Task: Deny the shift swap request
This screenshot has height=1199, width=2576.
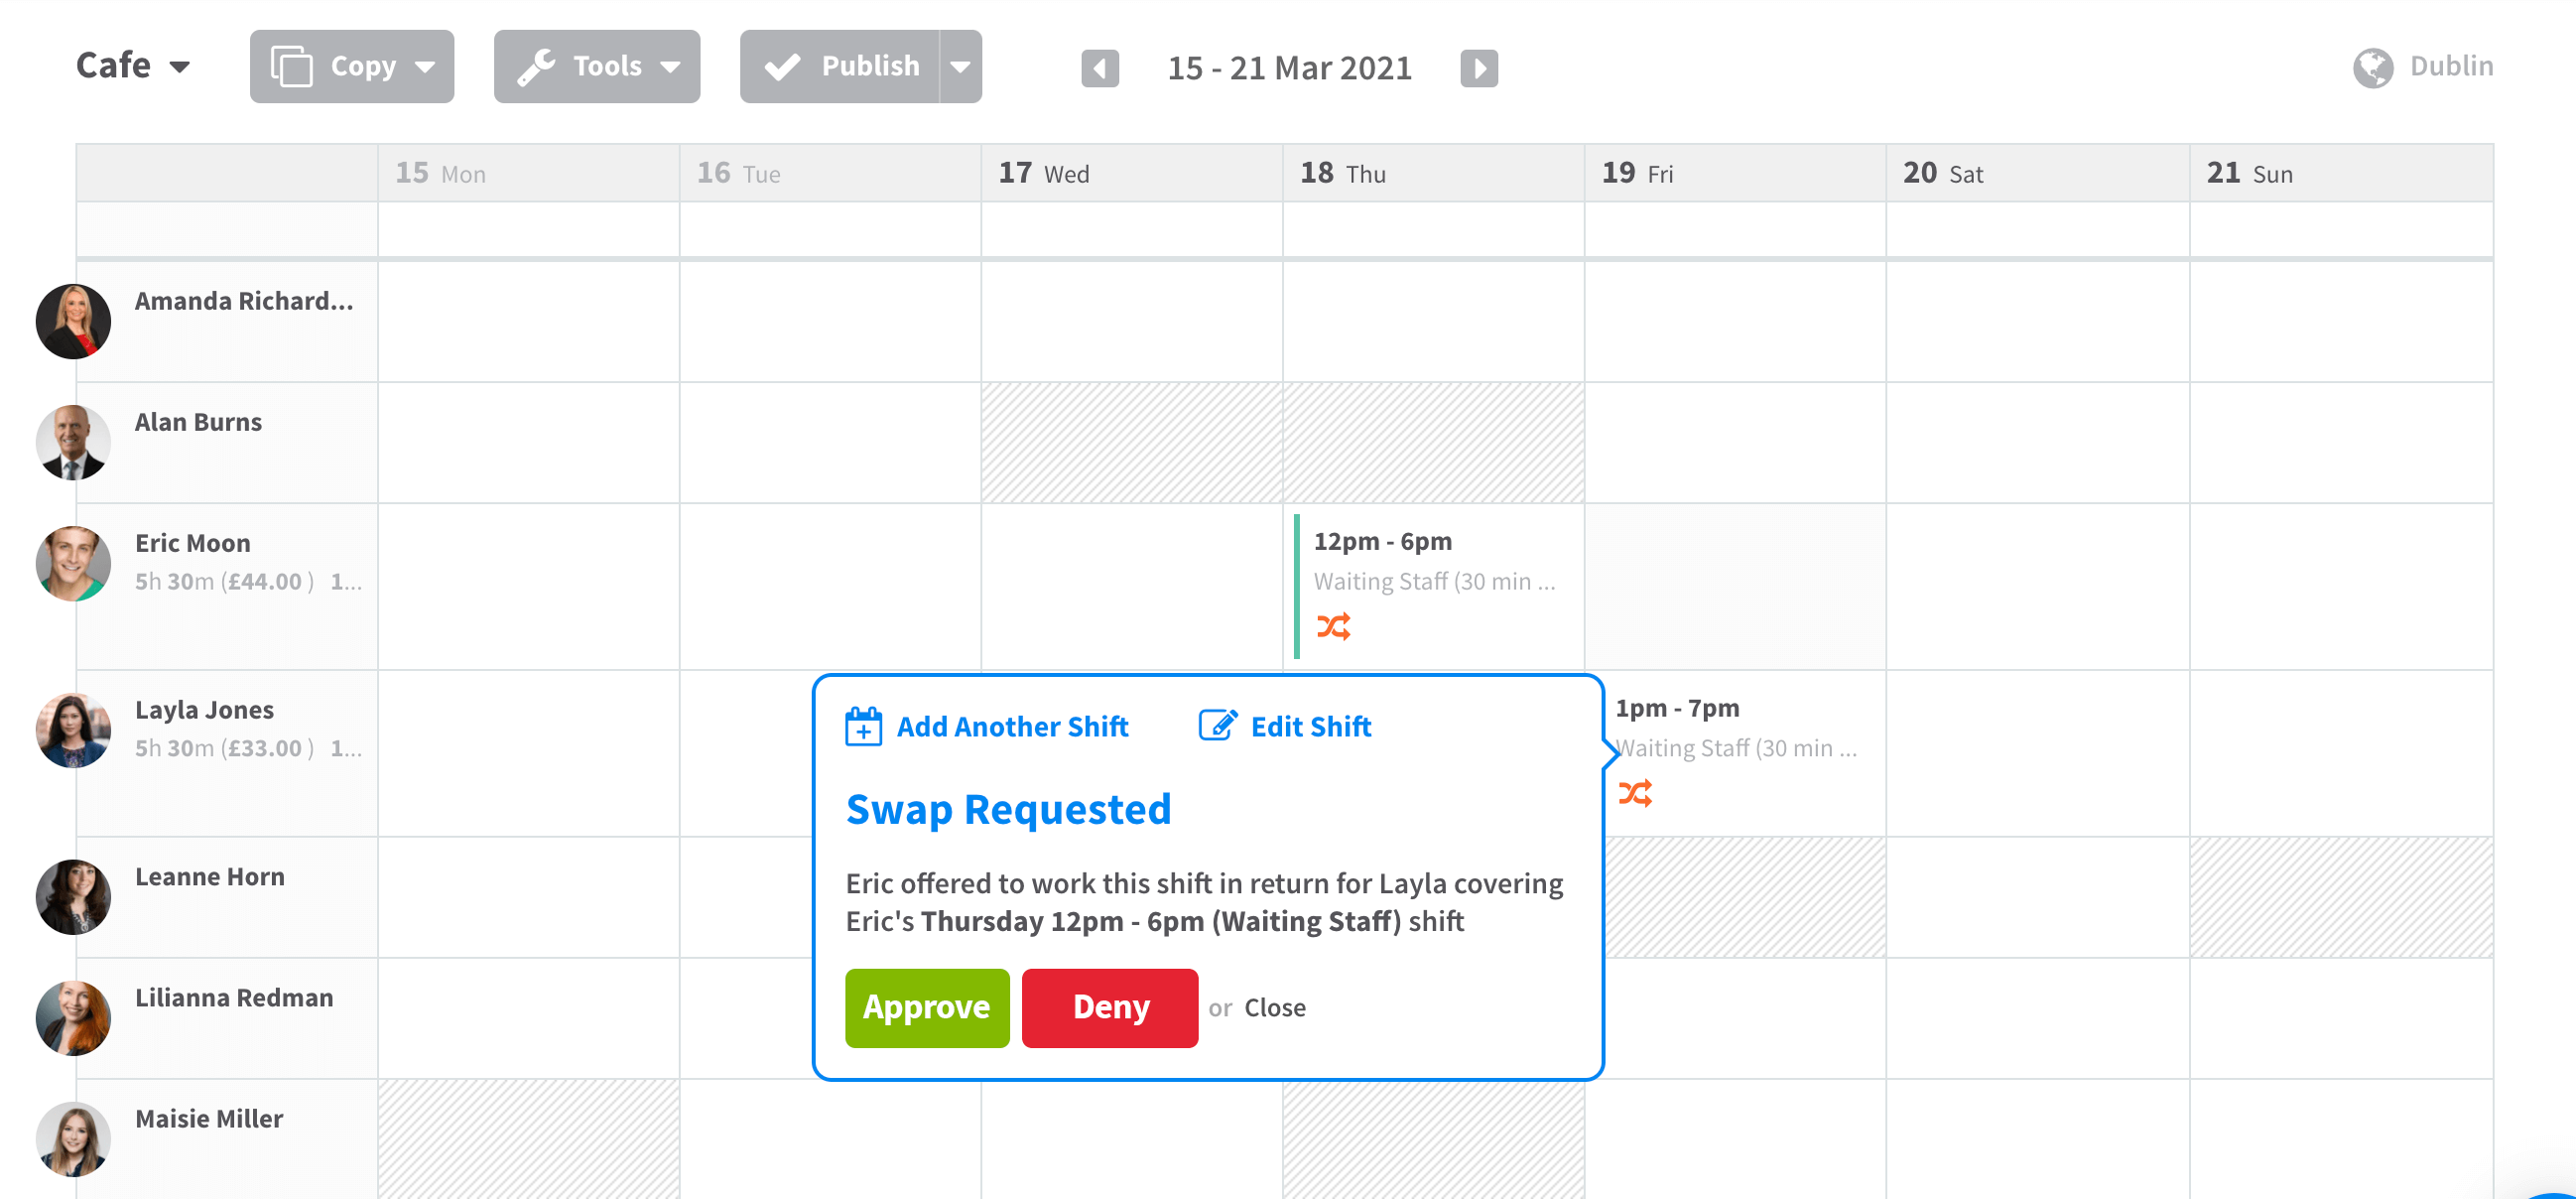Action: [x=1109, y=1007]
